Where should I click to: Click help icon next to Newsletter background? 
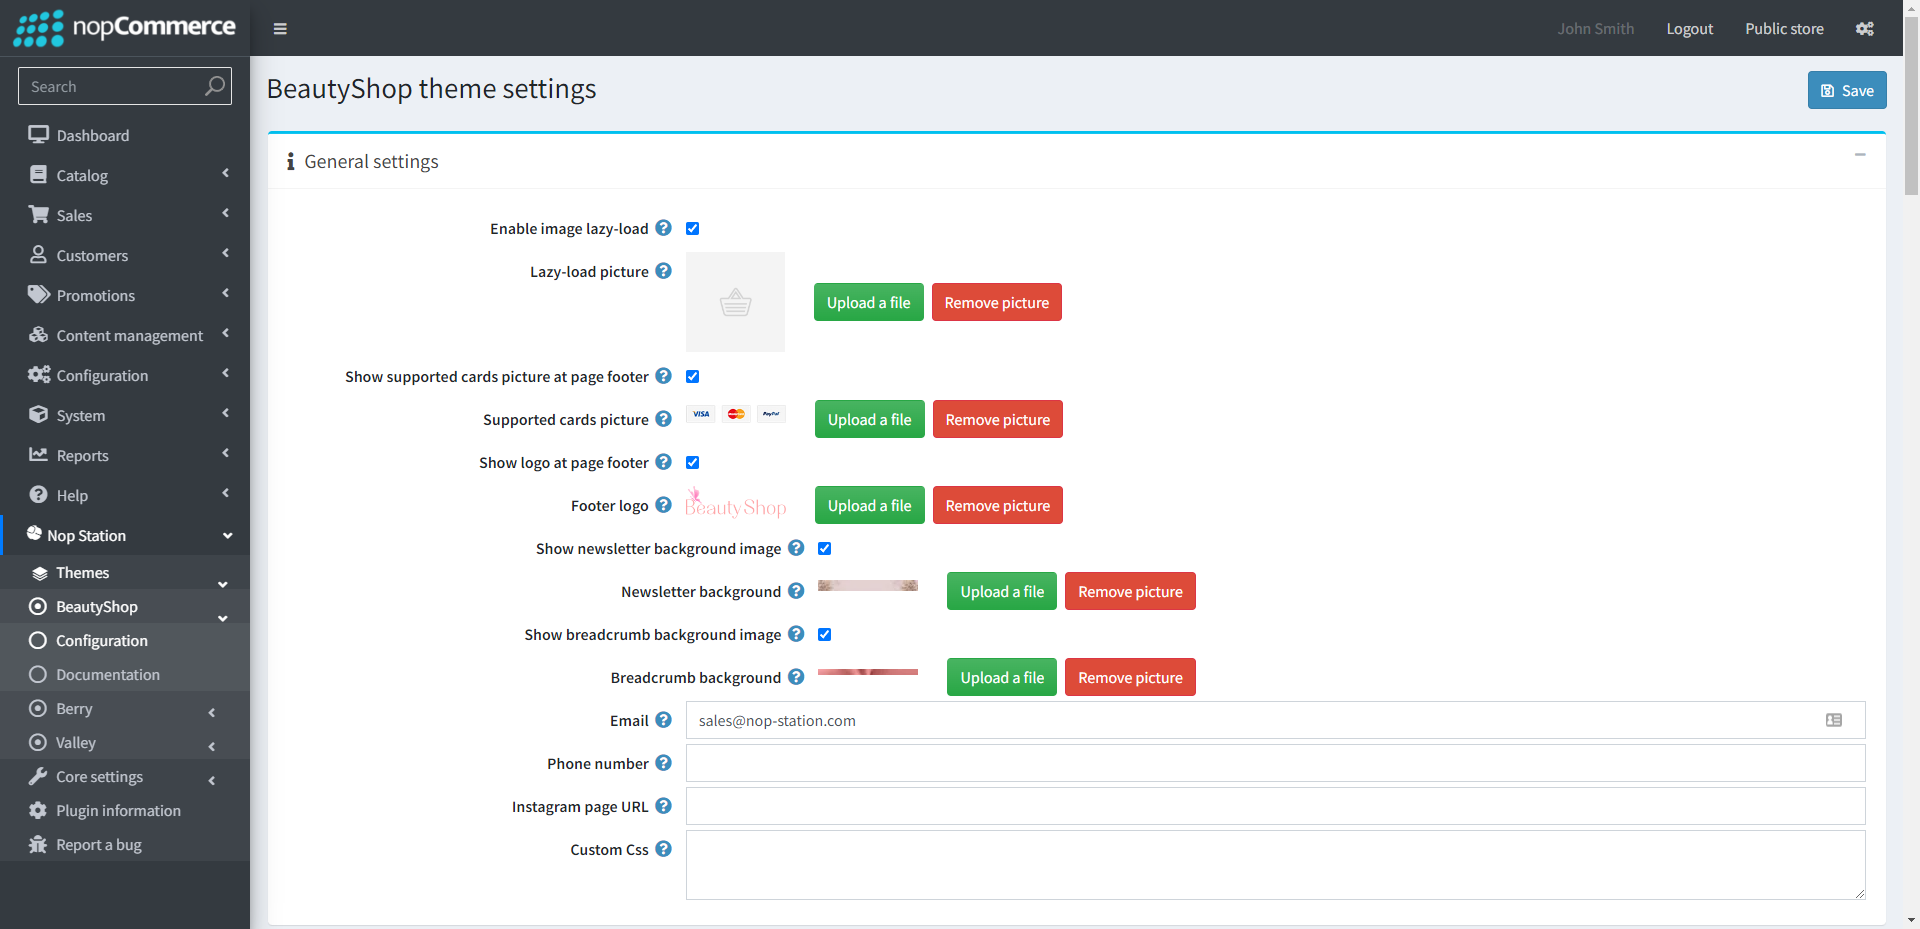796,591
